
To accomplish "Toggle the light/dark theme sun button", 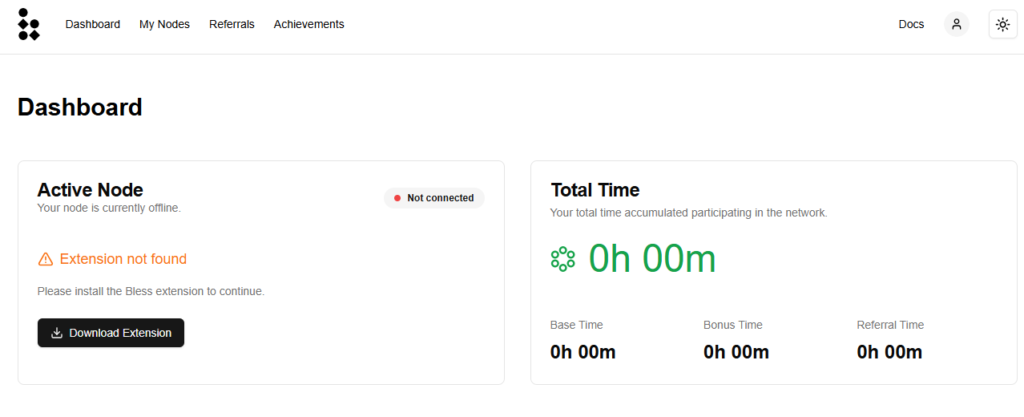I will click(x=1002, y=25).
